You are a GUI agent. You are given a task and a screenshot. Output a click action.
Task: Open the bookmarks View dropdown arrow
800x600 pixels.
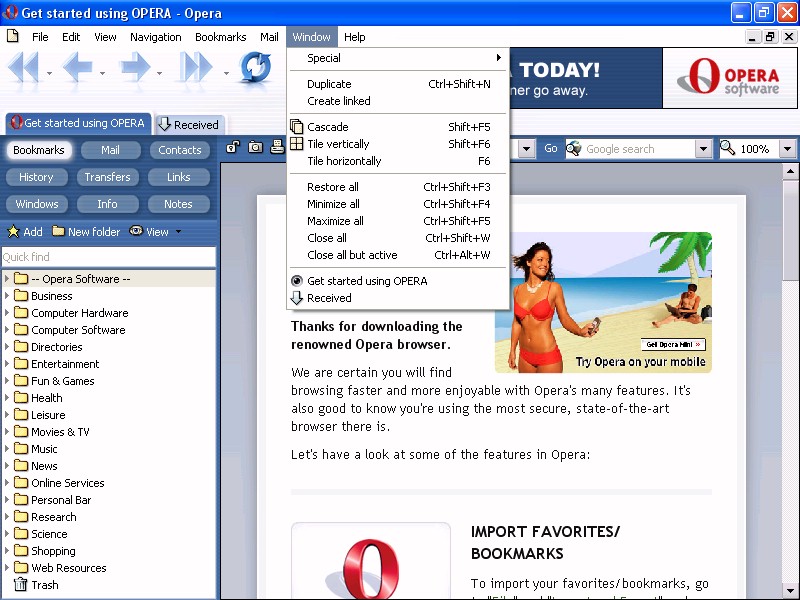(x=178, y=232)
